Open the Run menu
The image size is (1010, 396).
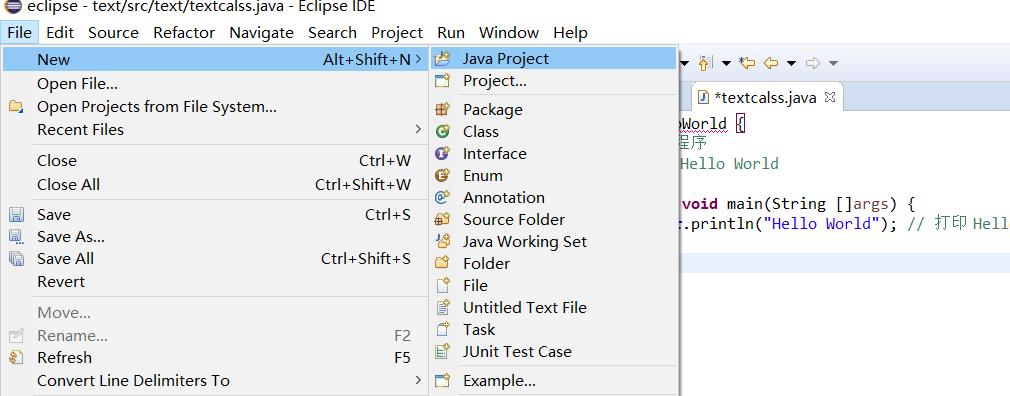pyautogui.click(x=451, y=32)
